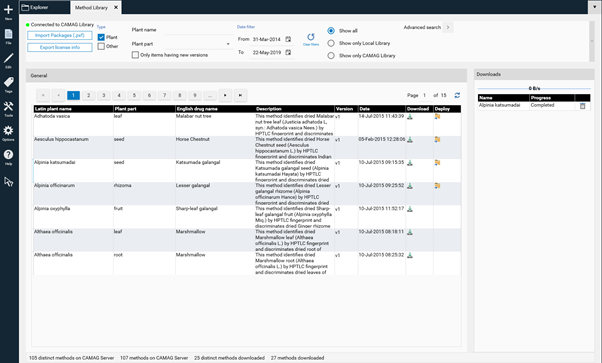The height and width of the screenshot is (363, 602).
Task: Deploy the Aesculus hippocastanum method
Action: click(x=437, y=139)
